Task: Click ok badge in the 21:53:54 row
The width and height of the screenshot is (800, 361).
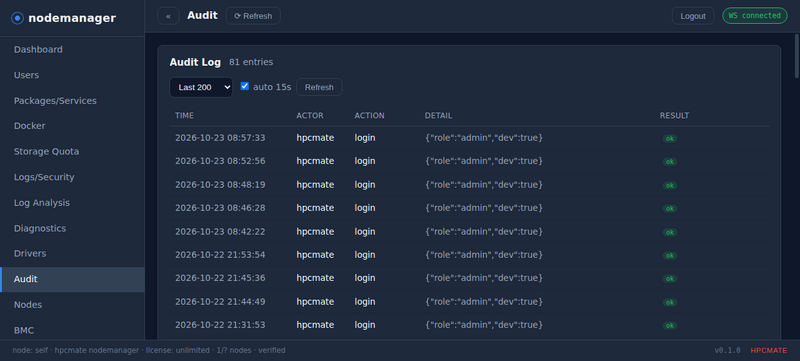Action: pyautogui.click(x=670, y=255)
